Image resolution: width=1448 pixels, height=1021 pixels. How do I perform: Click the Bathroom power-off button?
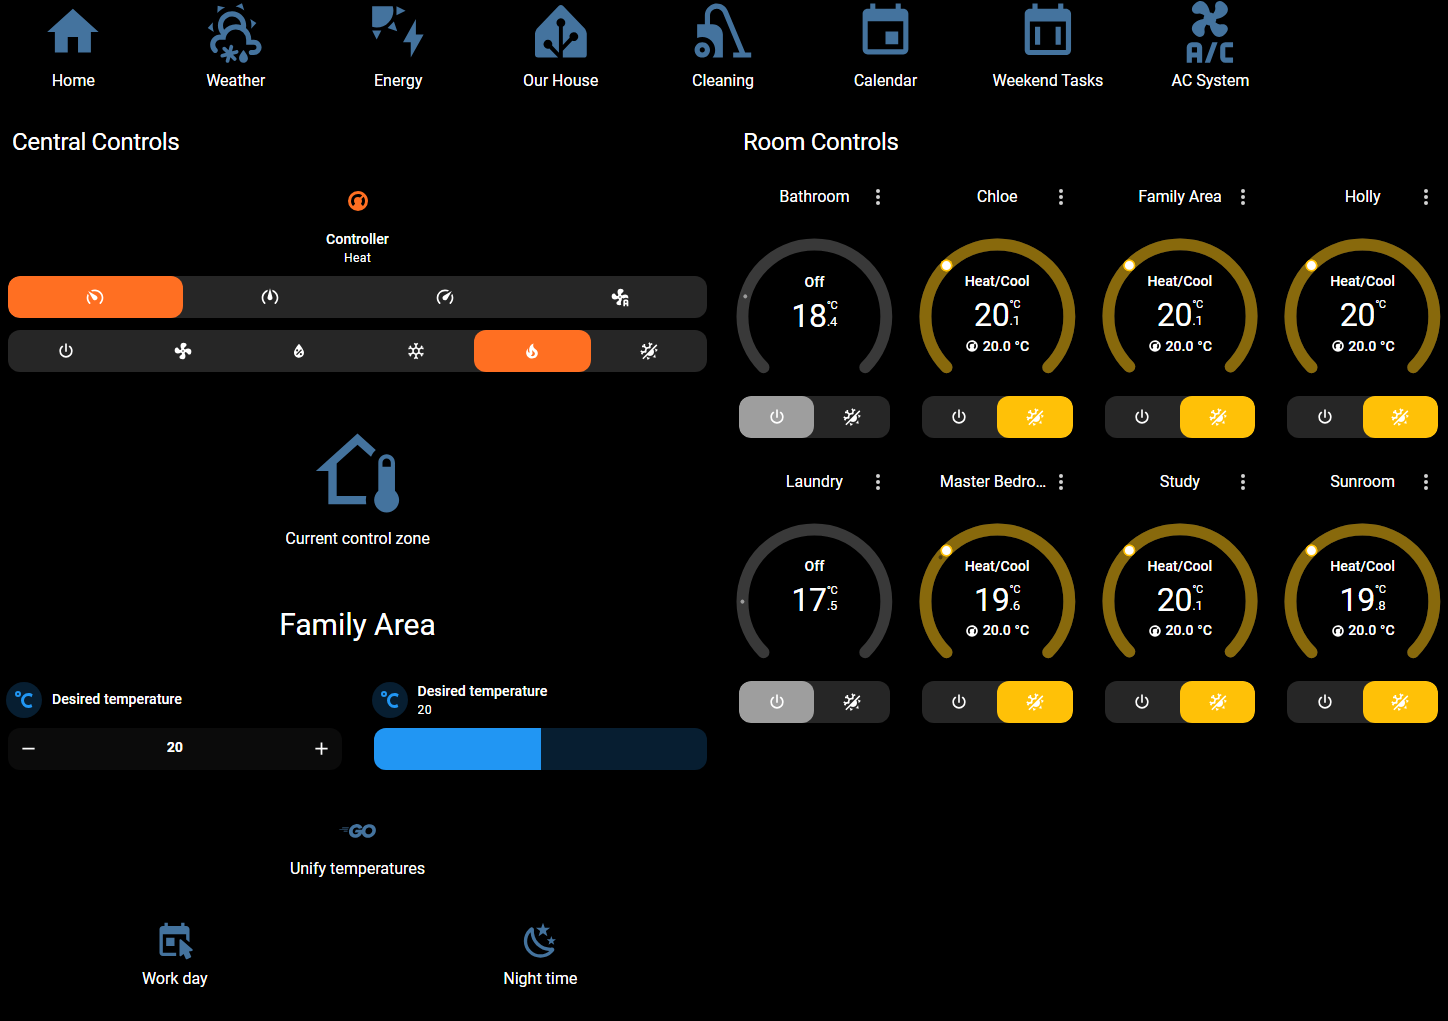pyautogui.click(x=777, y=417)
